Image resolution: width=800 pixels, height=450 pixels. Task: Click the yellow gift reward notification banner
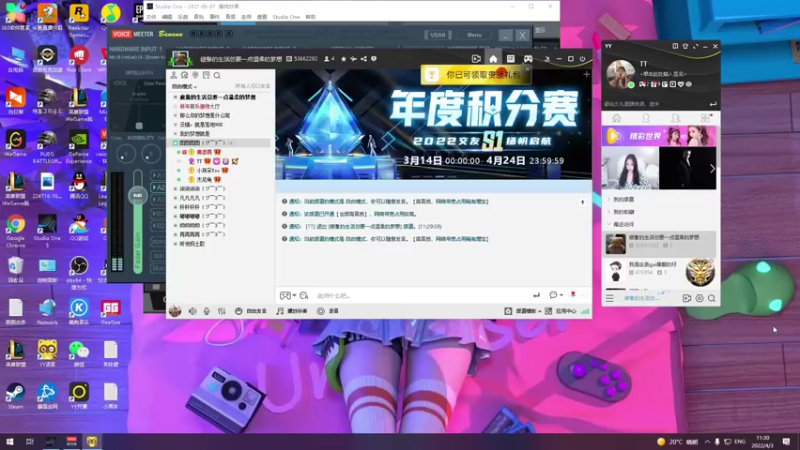point(474,75)
